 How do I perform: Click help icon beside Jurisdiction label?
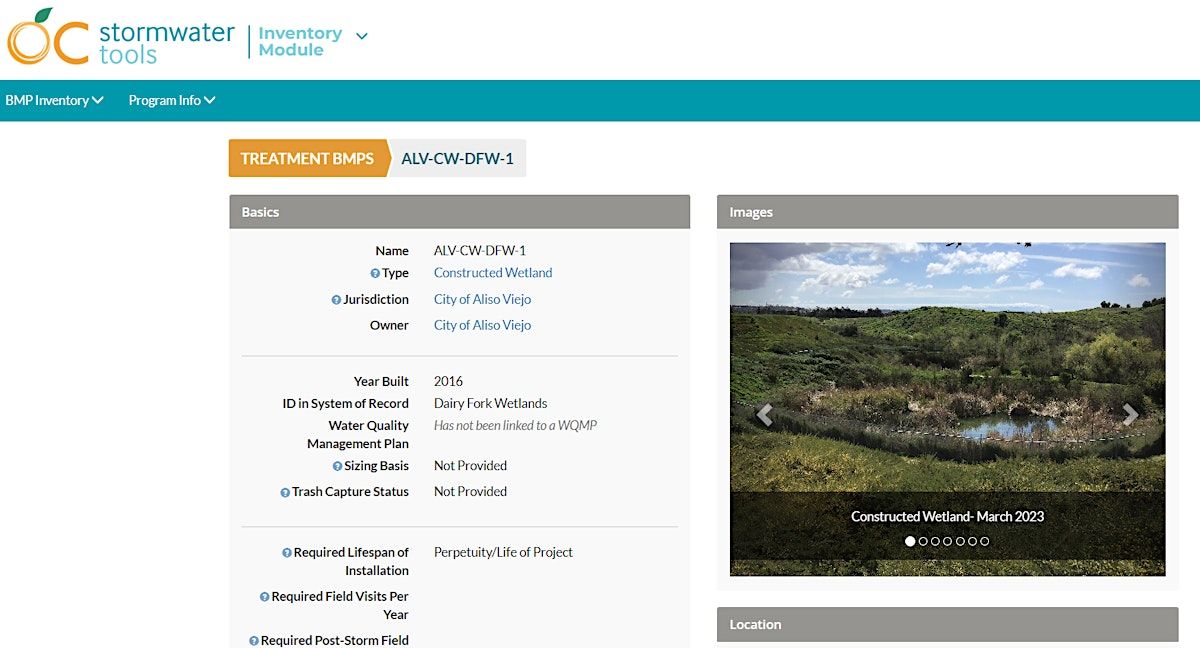coord(336,300)
